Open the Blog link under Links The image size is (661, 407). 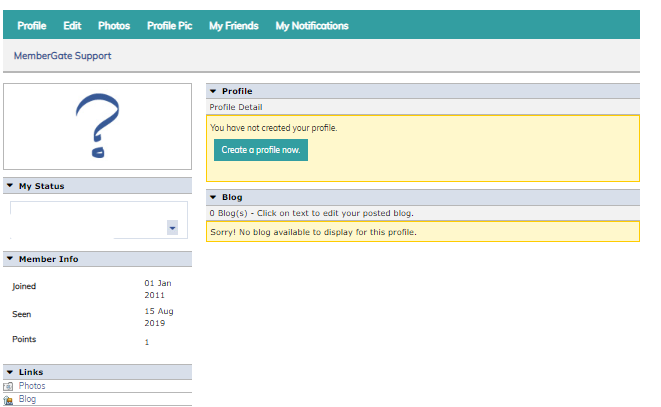[27, 399]
